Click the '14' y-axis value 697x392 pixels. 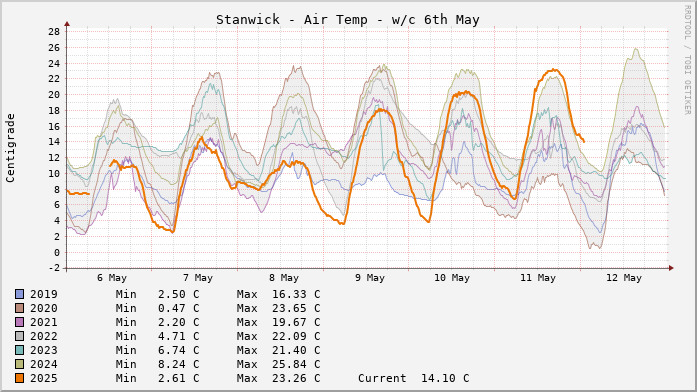54,142
